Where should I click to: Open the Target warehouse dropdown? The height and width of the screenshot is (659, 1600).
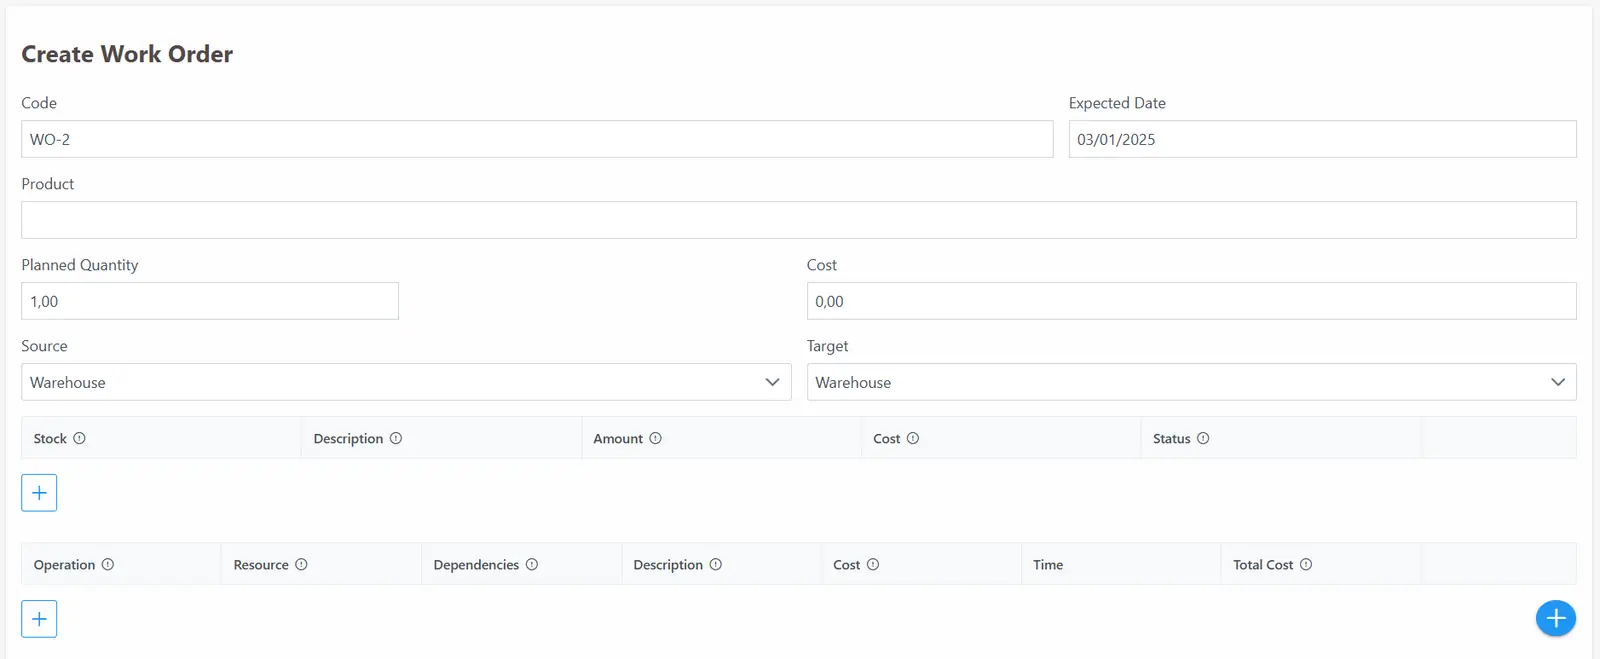tap(1192, 382)
